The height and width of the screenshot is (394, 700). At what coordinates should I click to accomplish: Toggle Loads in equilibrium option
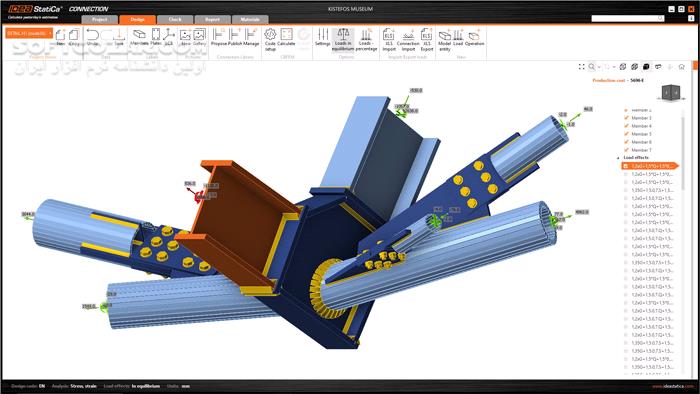point(343,39)
